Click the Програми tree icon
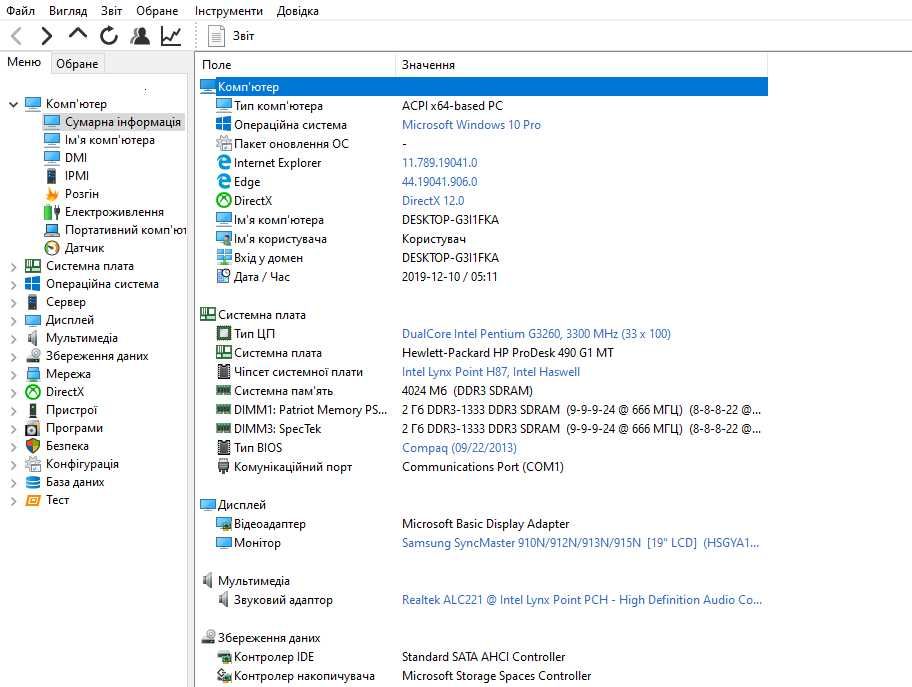912x687 pixels. 33,428
